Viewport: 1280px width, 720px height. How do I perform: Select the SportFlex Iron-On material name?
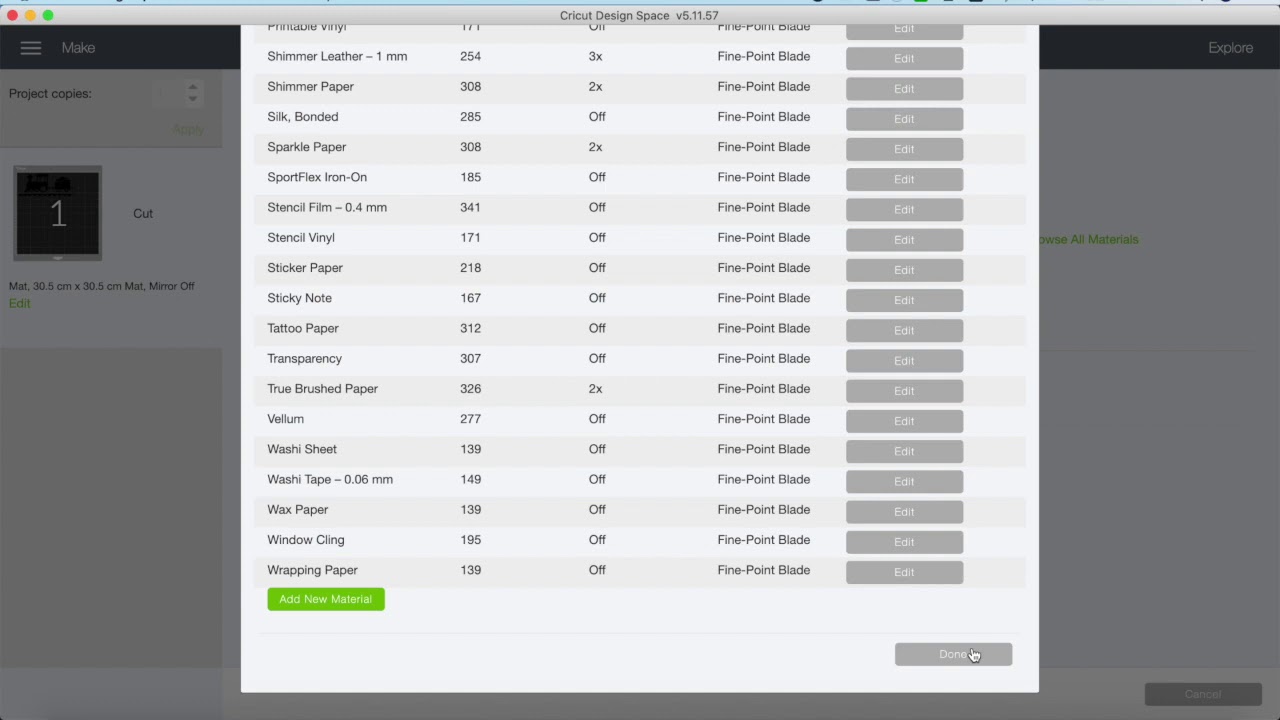[x=317, y=177]
